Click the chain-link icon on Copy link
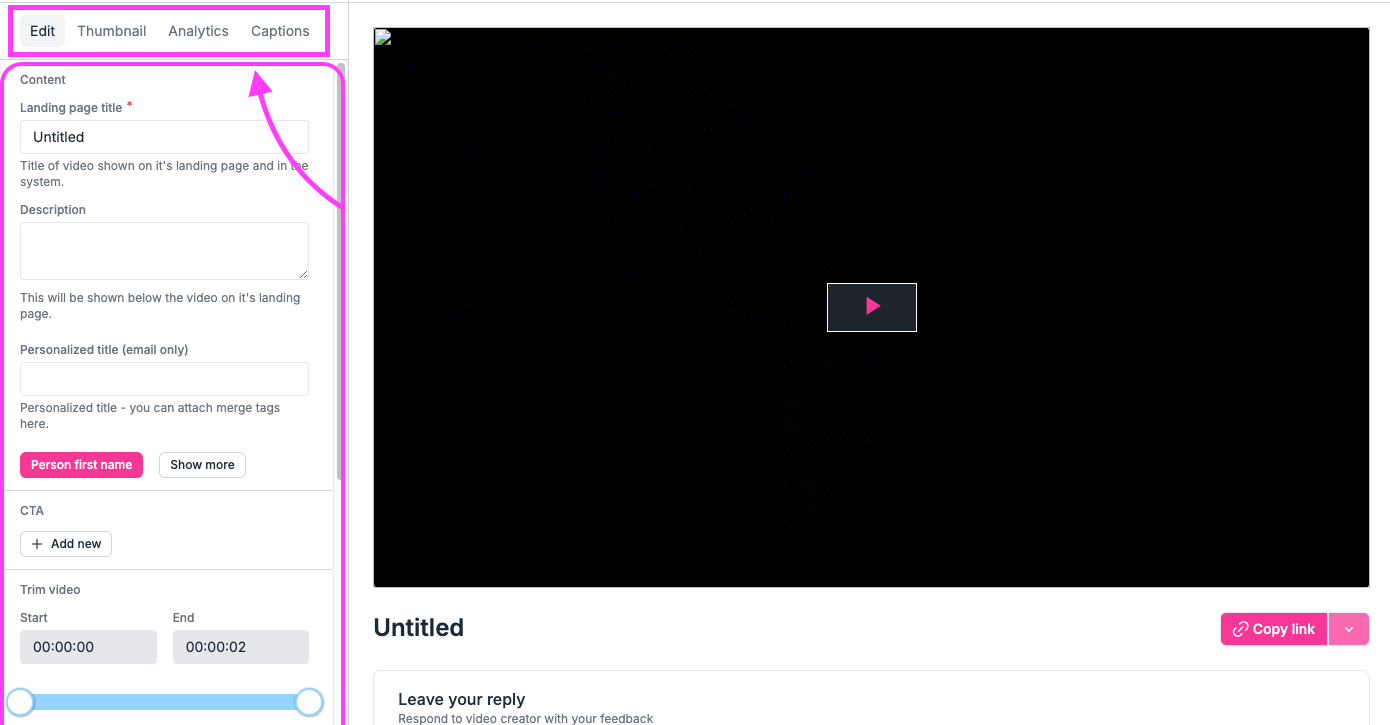This screenshot has height=725, width=1390. 1240,629
